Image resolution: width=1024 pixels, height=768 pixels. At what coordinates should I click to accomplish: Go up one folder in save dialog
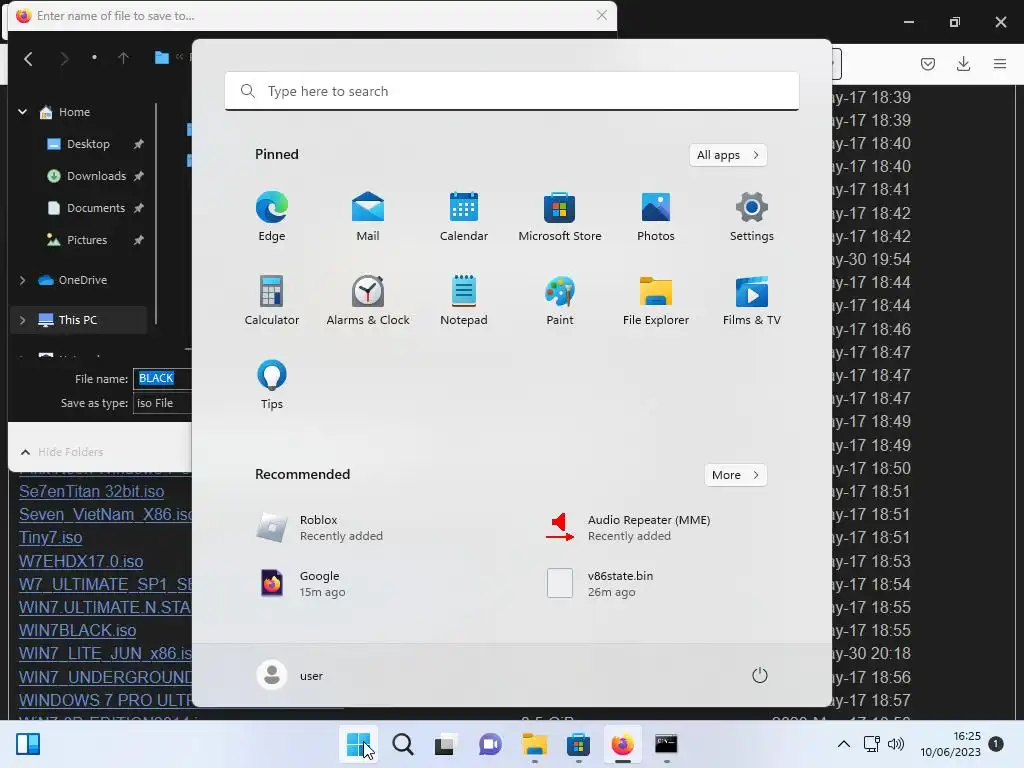[x=123, y=59]
